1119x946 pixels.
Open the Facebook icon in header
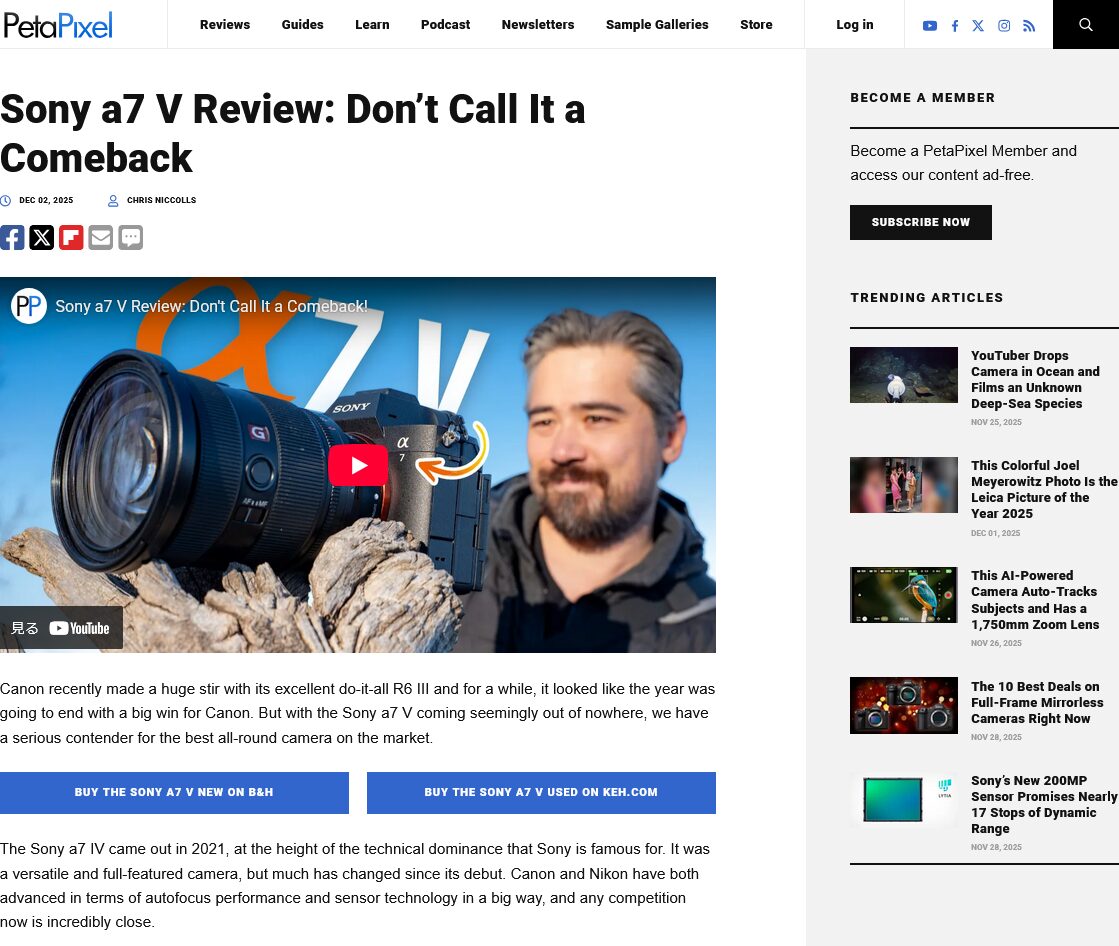click(955, 26)
